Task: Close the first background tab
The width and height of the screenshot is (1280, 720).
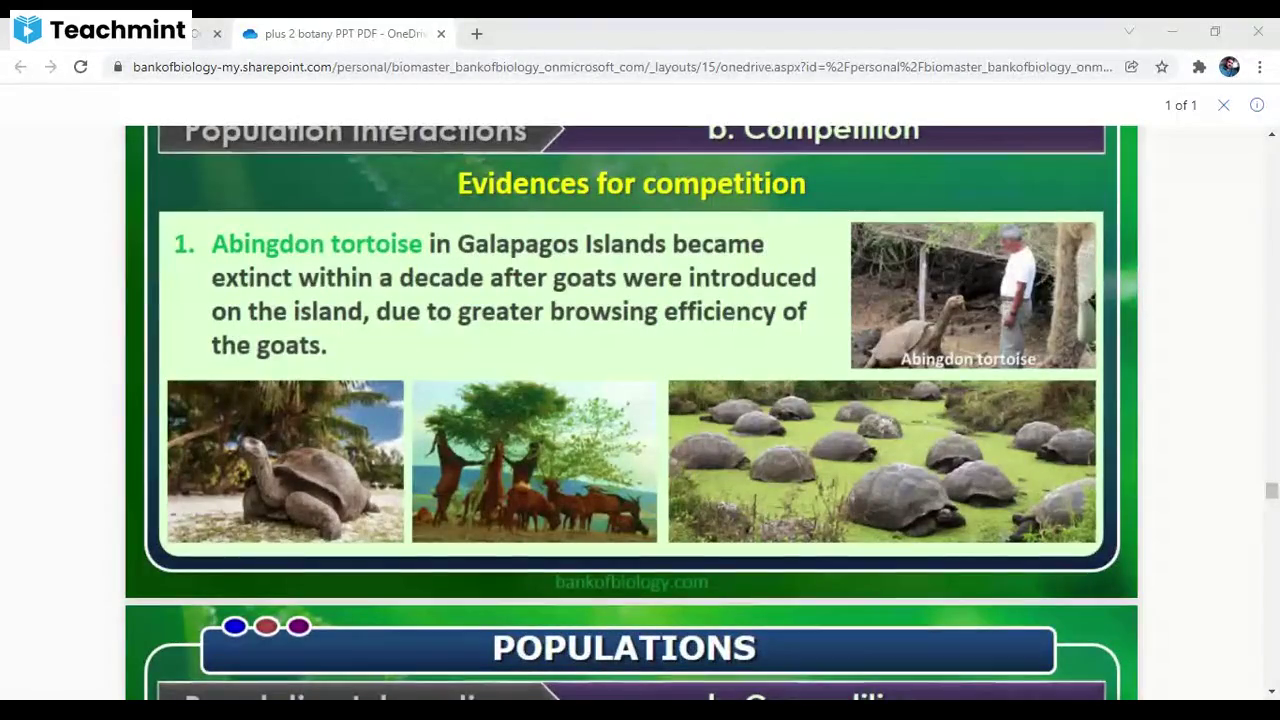Action: click(217, 34)
